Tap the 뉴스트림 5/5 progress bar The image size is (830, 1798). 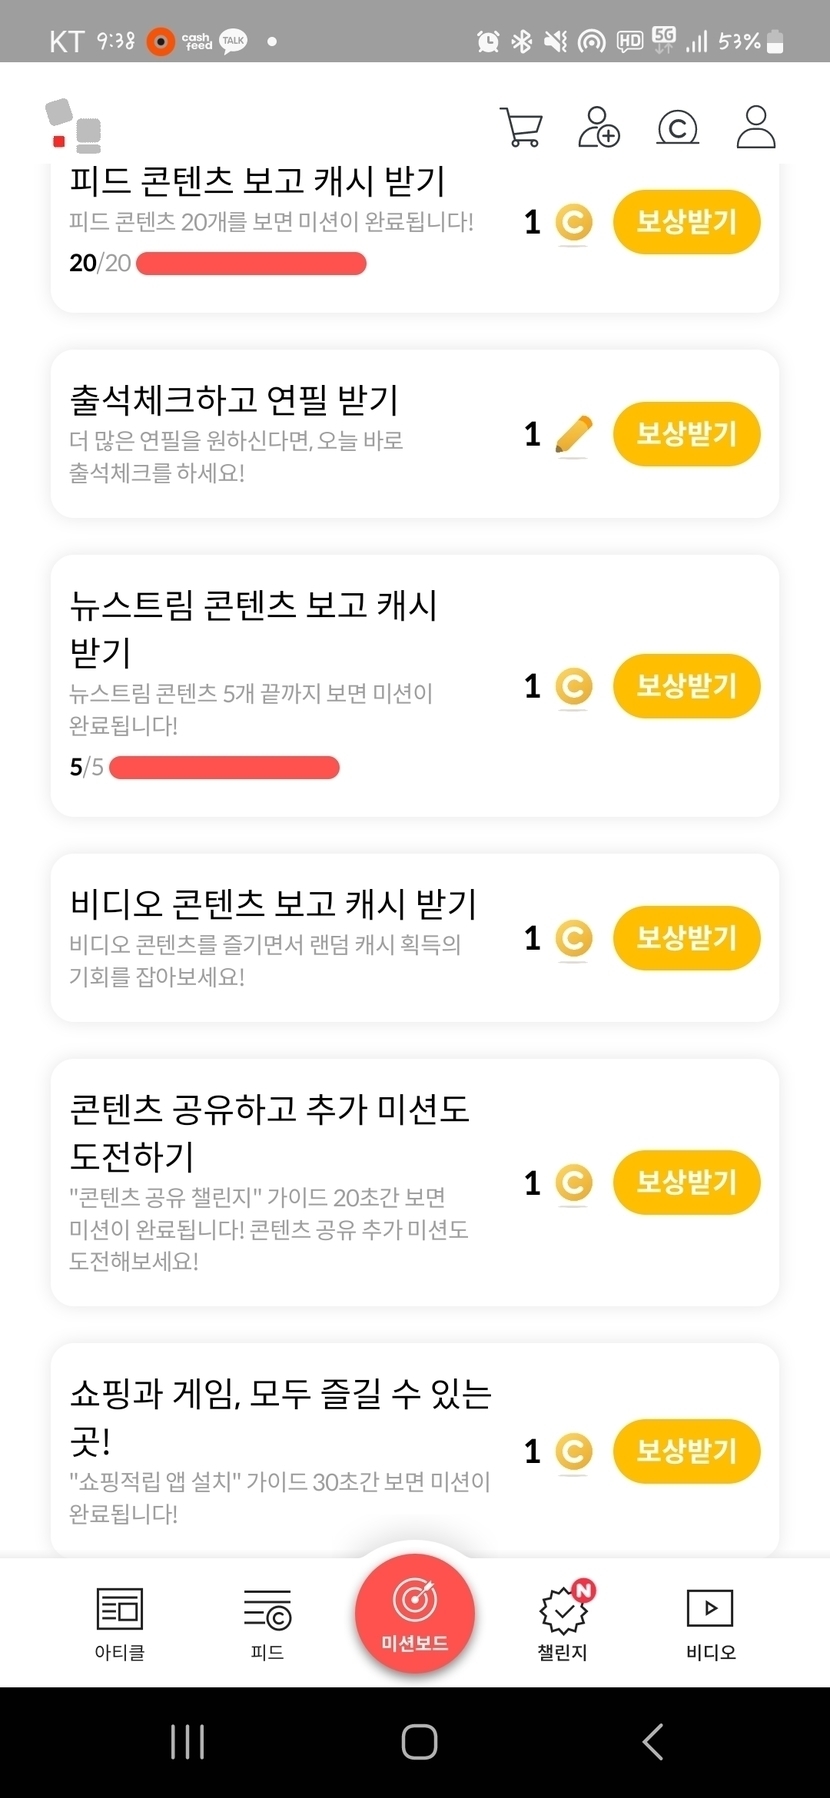pos(224,768)
